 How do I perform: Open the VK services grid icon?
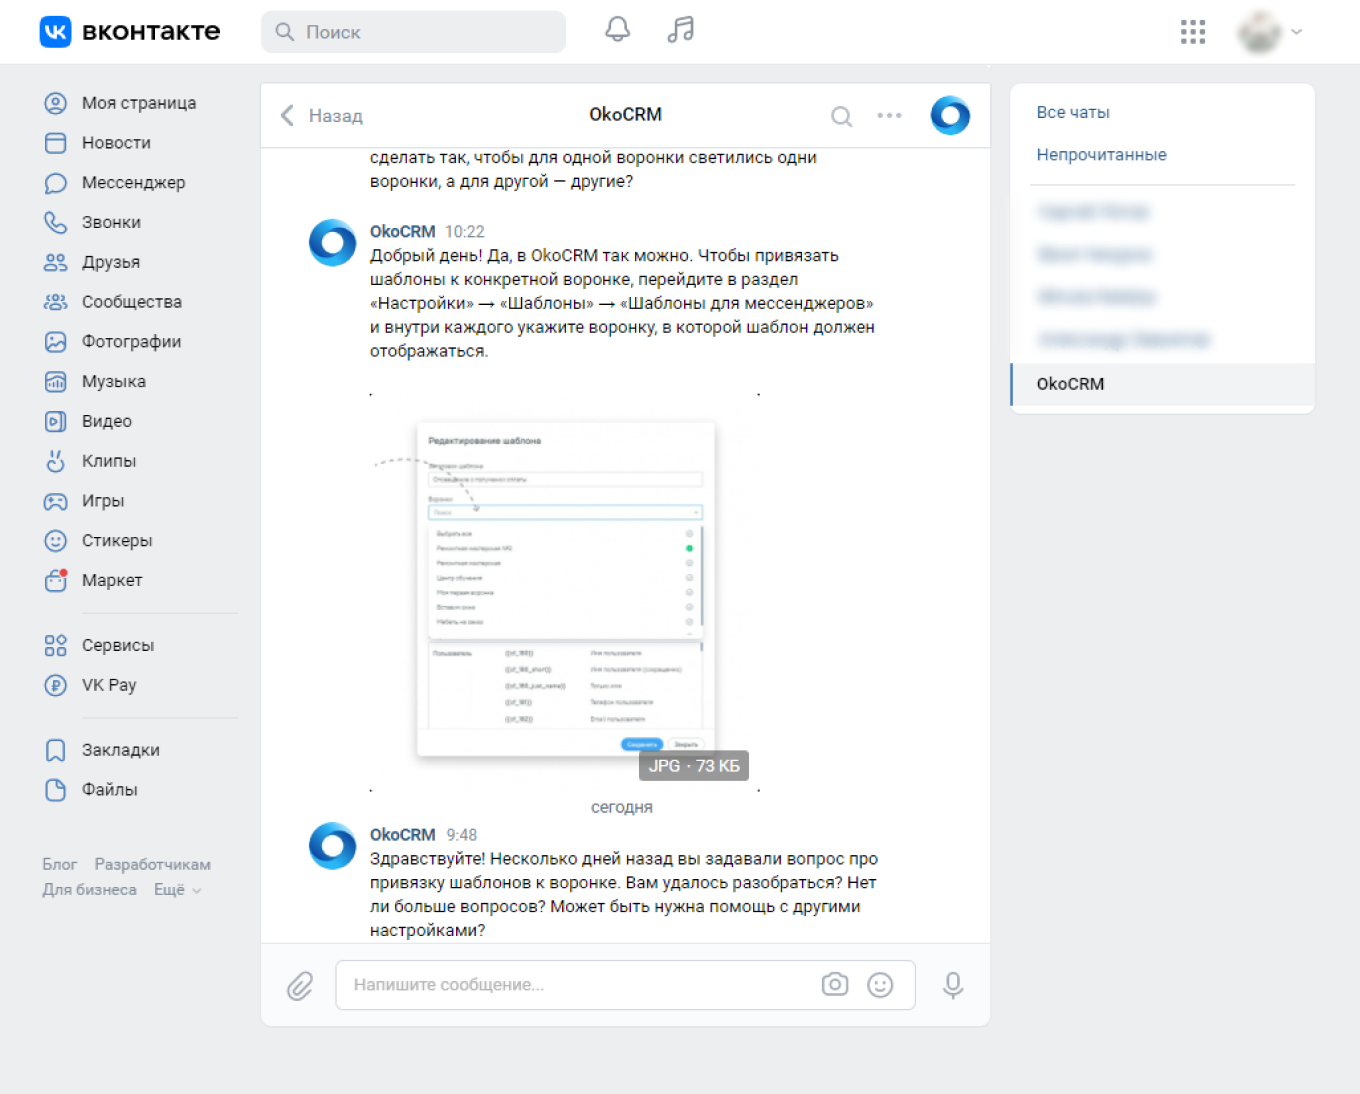[x=1193, y=32]
